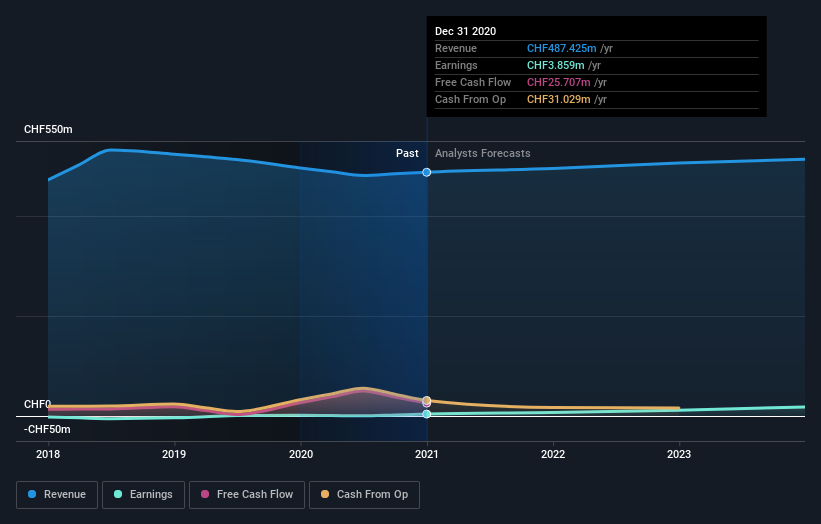This screenshot has width=821, height=524.
Task: Click the -CHF50m y-axis label
Action: [47, 429]
